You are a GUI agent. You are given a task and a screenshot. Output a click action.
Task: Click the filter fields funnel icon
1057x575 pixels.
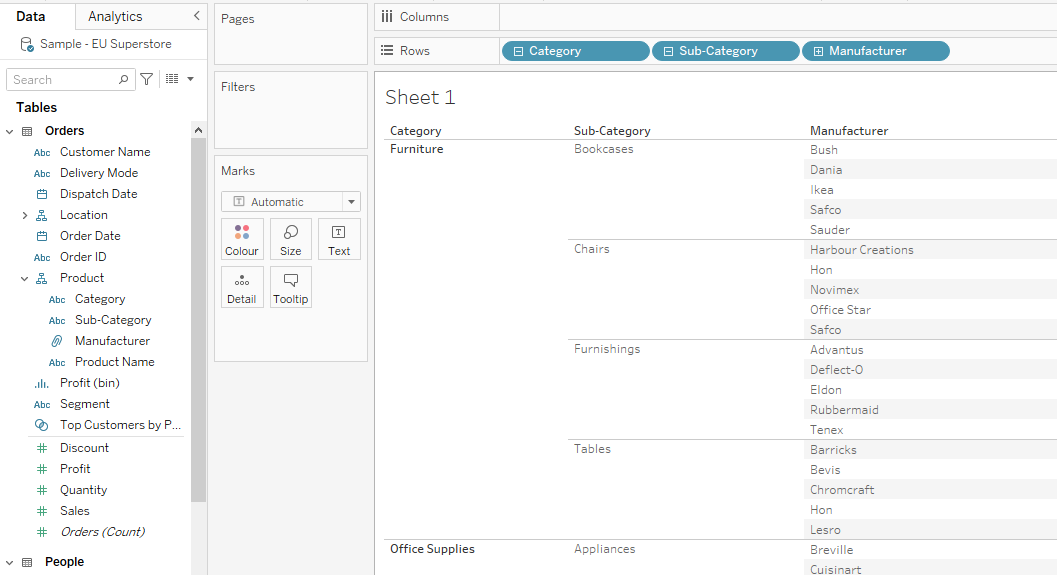[146, 80]
